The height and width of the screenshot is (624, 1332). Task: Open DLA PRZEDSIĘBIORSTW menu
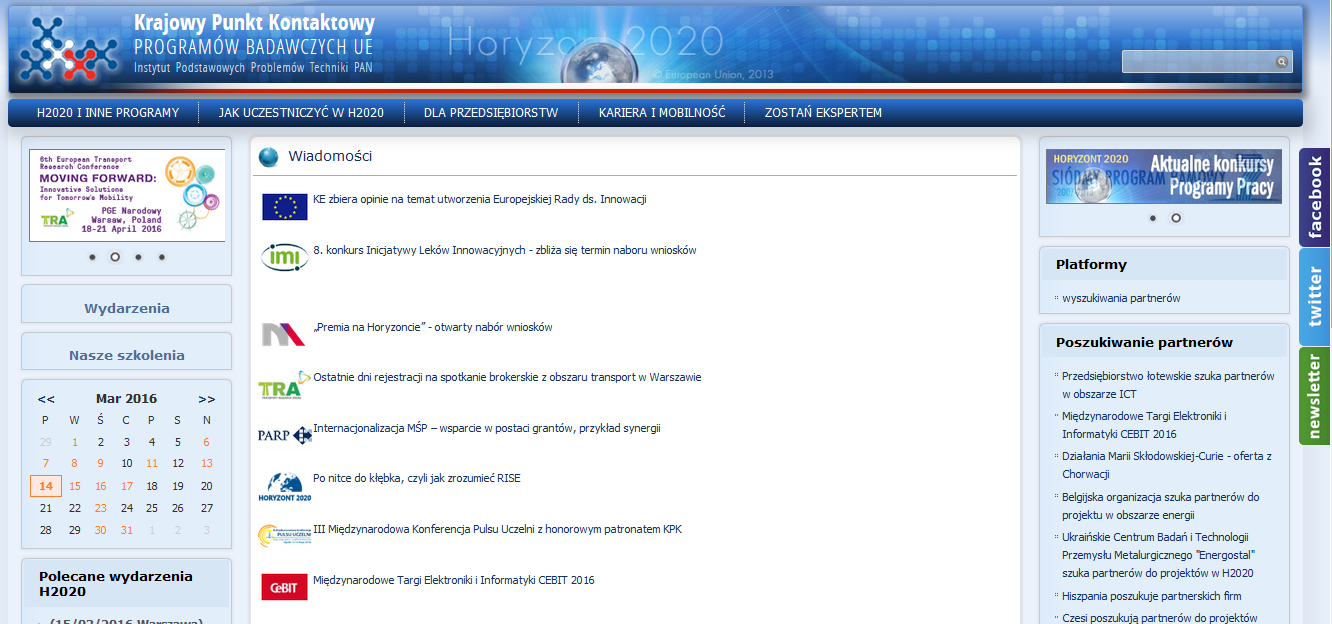tap(491, 113)
